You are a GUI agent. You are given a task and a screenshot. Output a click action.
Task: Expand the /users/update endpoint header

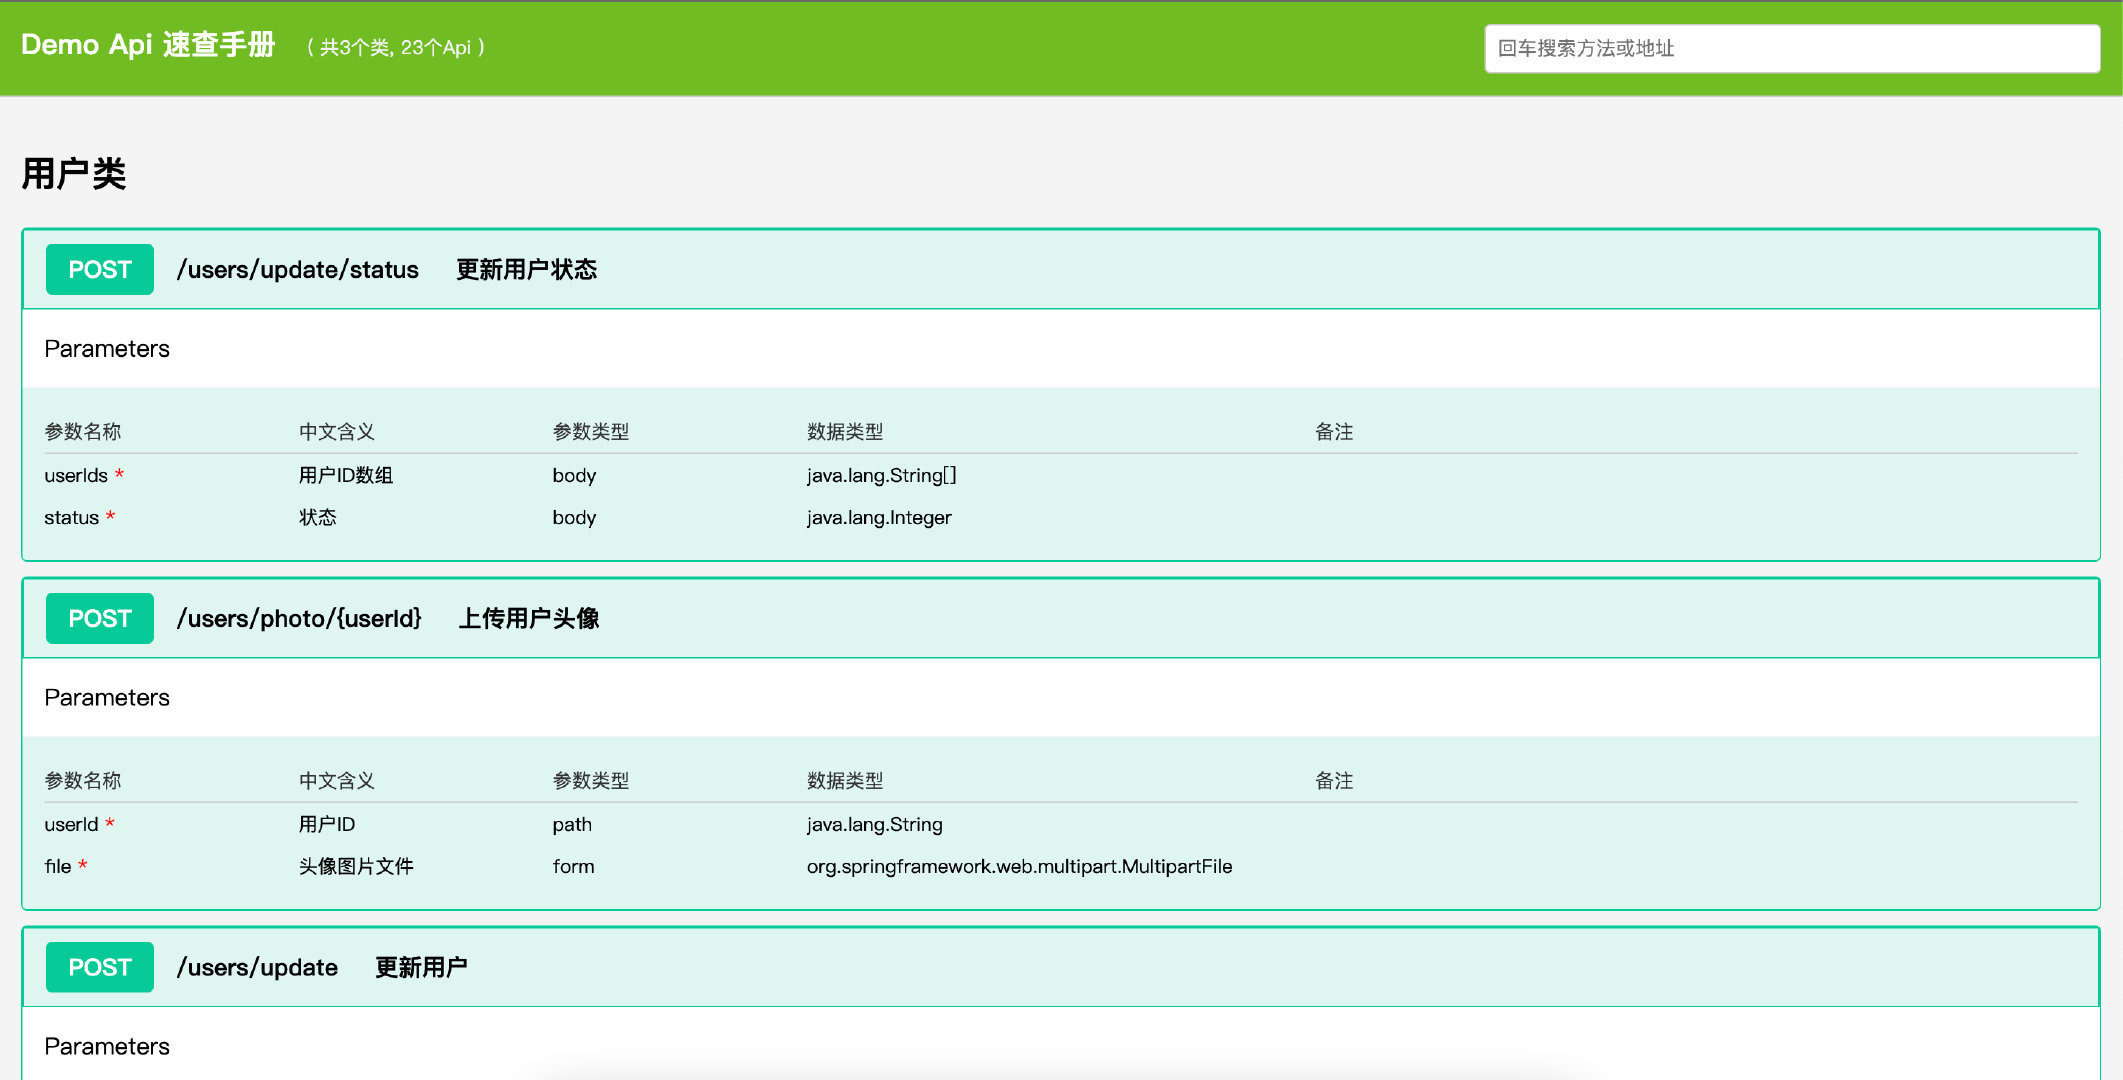pos(1200,968)
